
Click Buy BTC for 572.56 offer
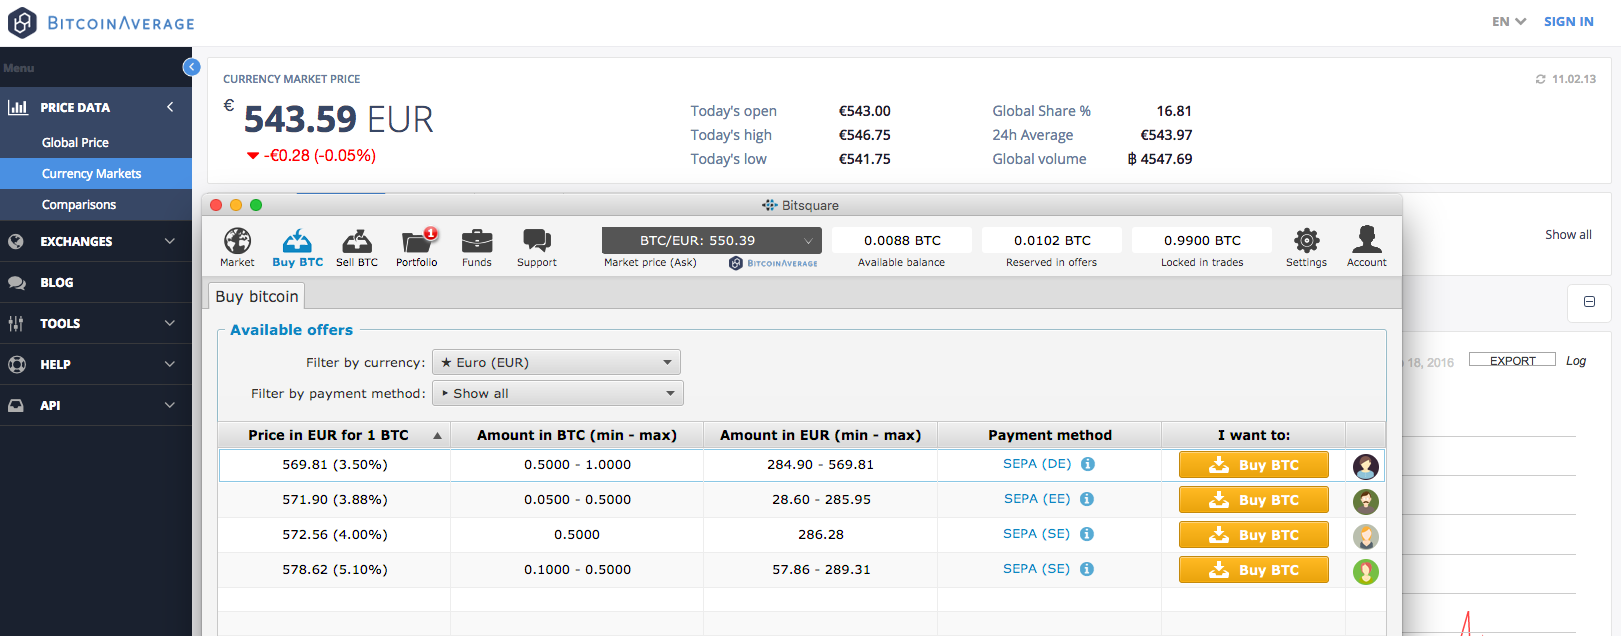(1254, 535)
